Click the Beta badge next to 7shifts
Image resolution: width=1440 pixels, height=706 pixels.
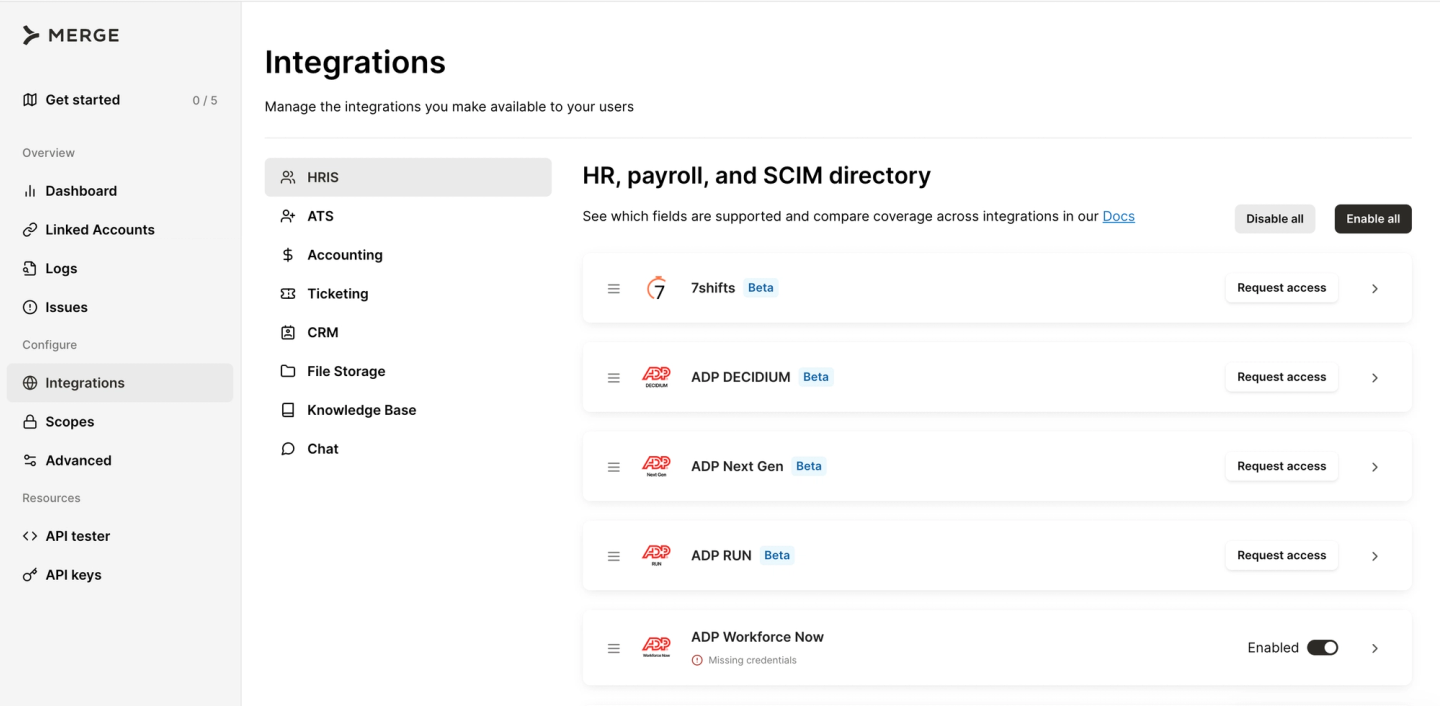pyautogui.click(x=761, y=288)
